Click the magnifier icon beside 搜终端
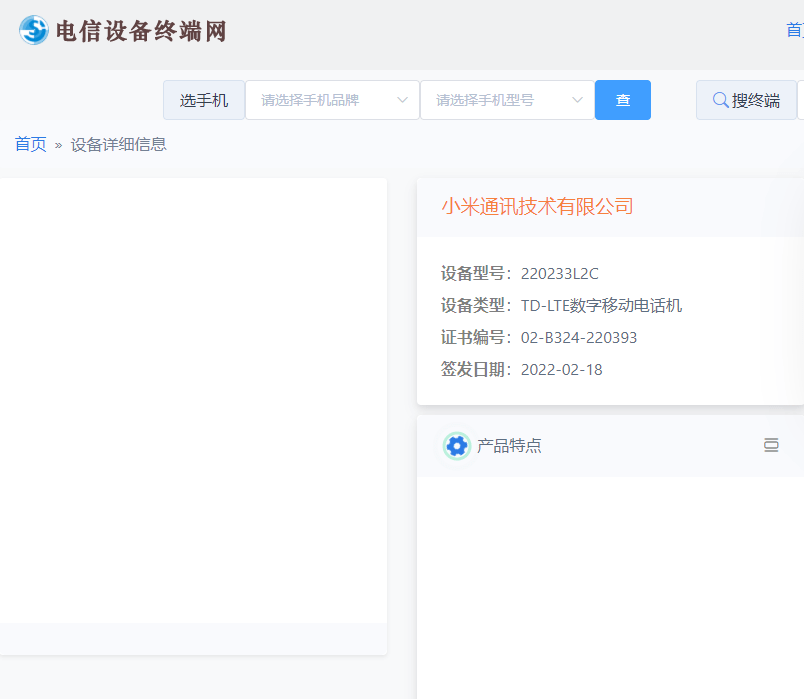Screen dimensions: 804x699 coord(721,99)
